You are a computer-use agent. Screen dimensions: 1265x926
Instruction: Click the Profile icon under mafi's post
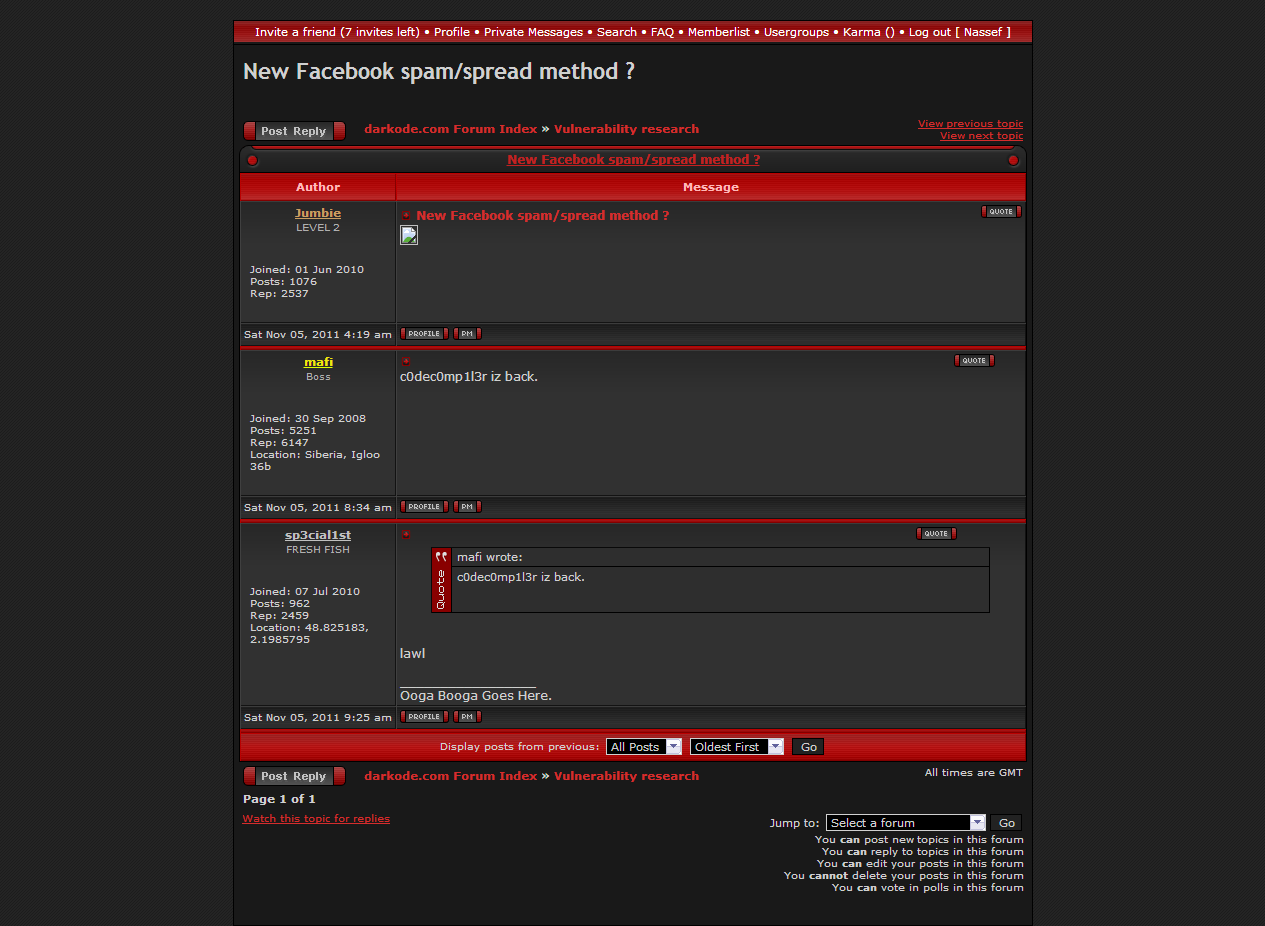tap(424, 507)
